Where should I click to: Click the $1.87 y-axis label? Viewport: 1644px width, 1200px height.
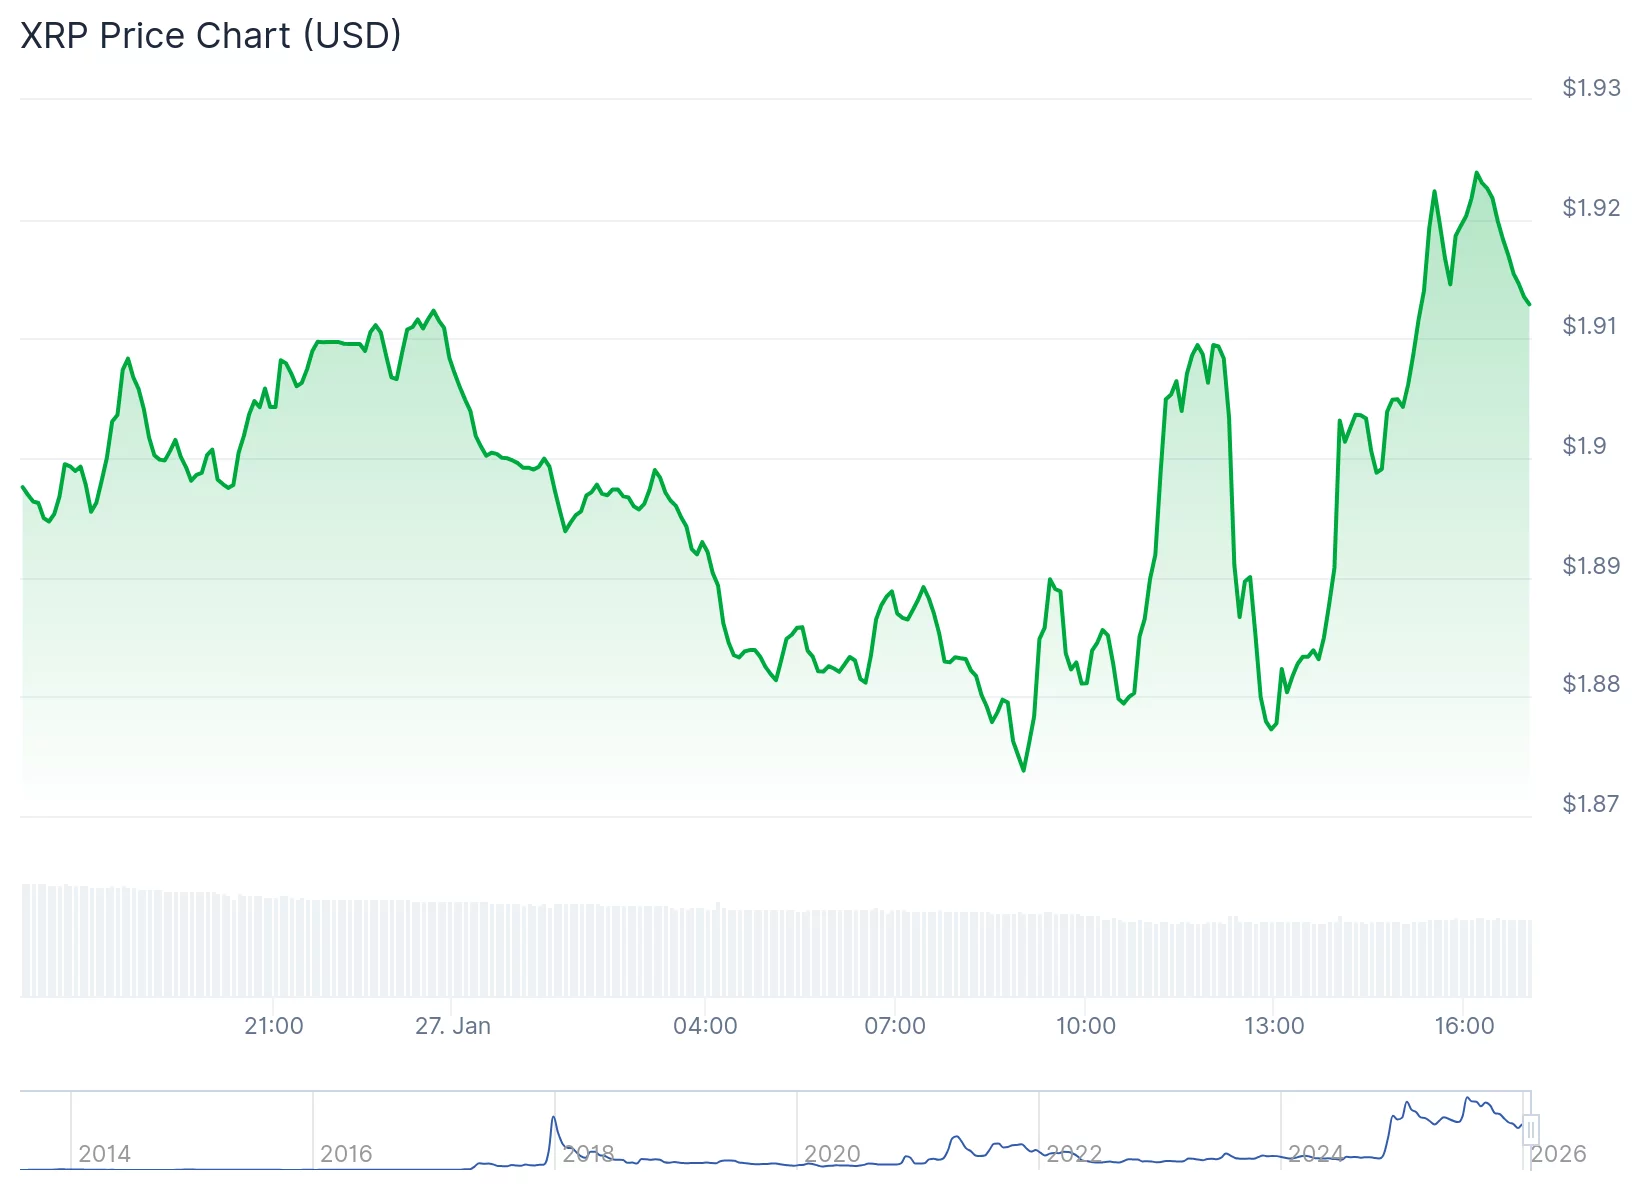pyautogui.click(x=1590, y=804)
